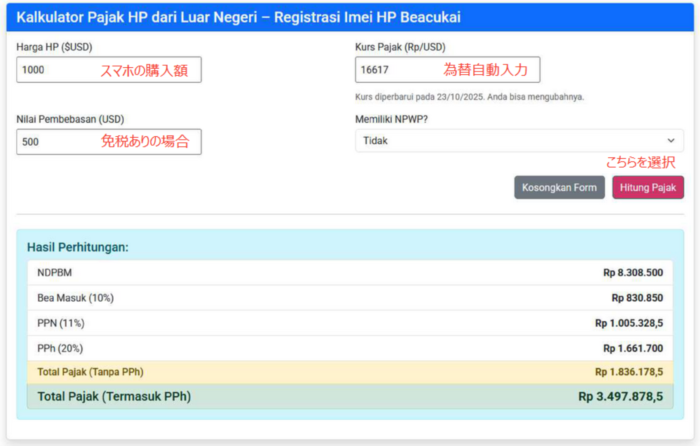Click the Rp 3.497.878,5 total amount

(620, 397)
